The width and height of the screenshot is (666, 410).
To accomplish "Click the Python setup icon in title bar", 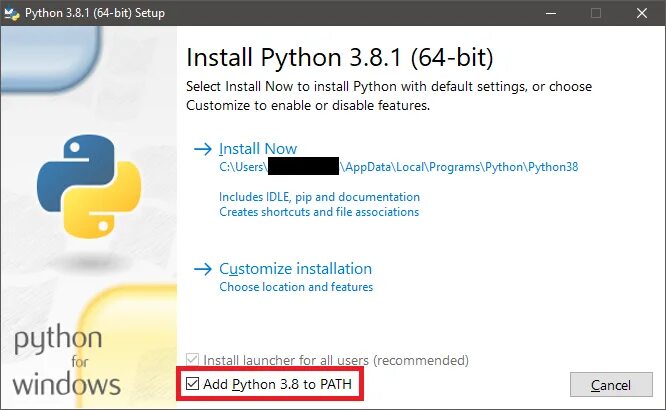I will 11,14.
